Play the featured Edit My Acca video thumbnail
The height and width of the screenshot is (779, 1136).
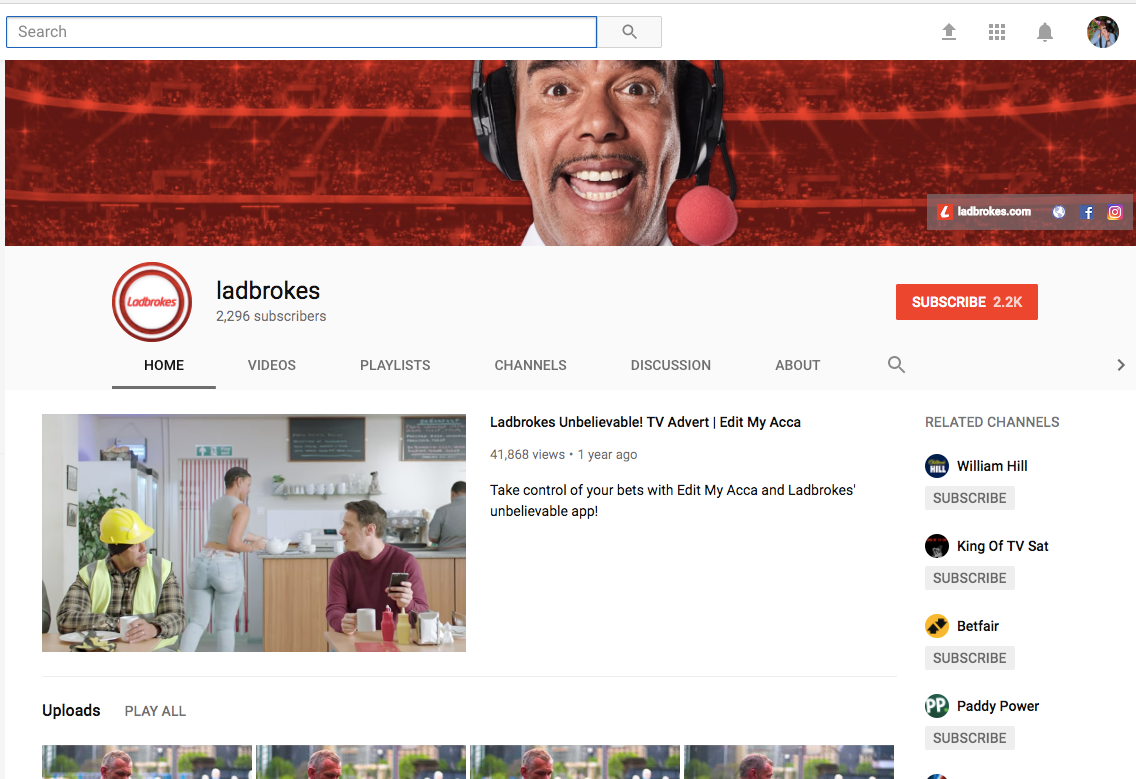(x=254, y=533)
